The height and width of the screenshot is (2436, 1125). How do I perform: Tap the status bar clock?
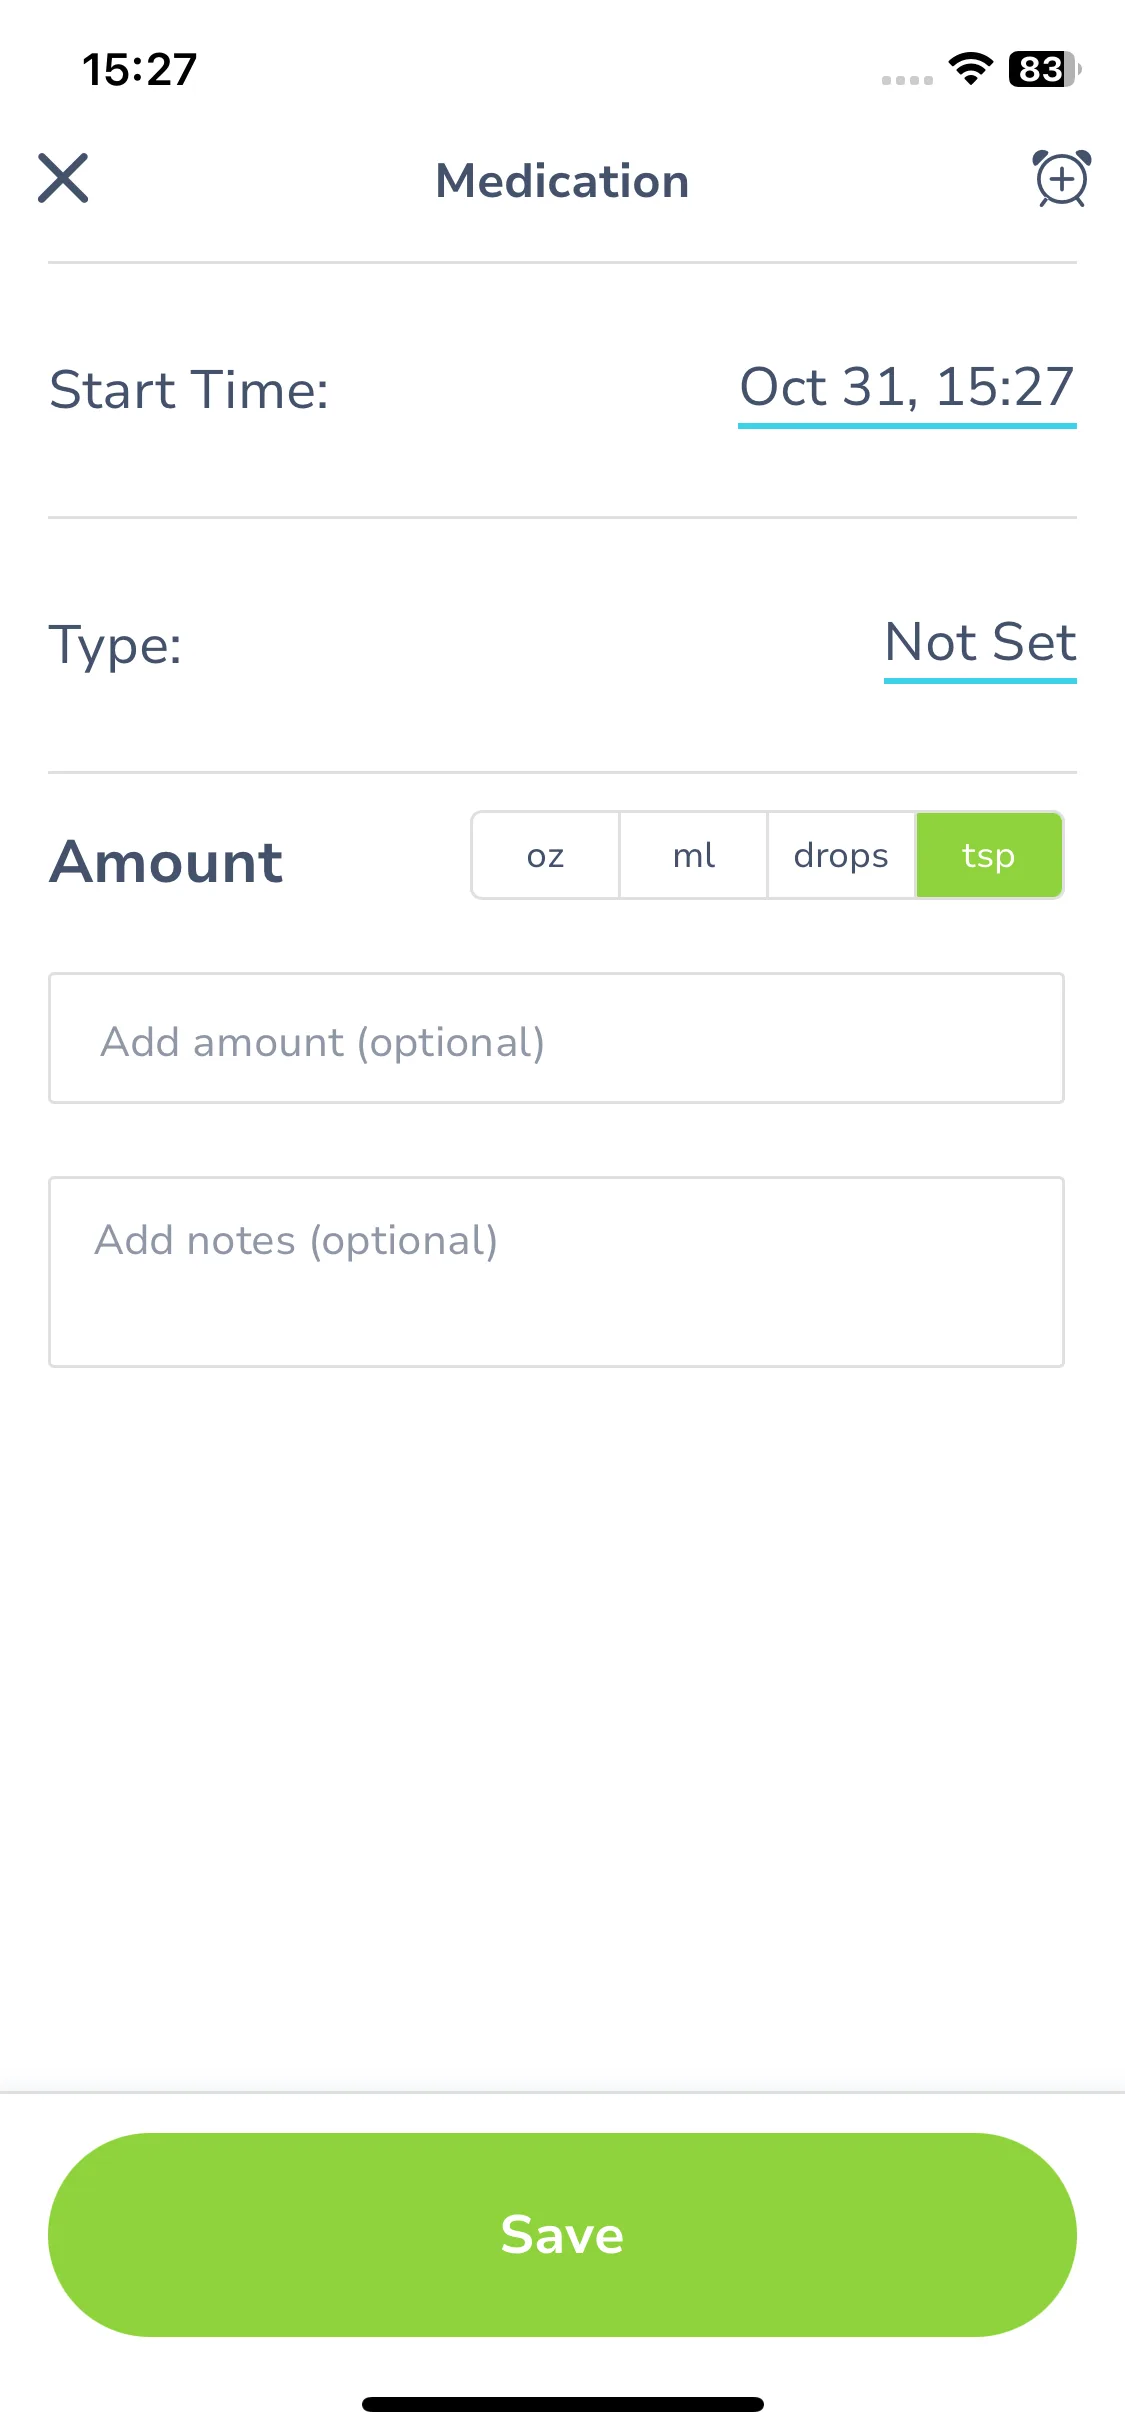coord(140,70)
